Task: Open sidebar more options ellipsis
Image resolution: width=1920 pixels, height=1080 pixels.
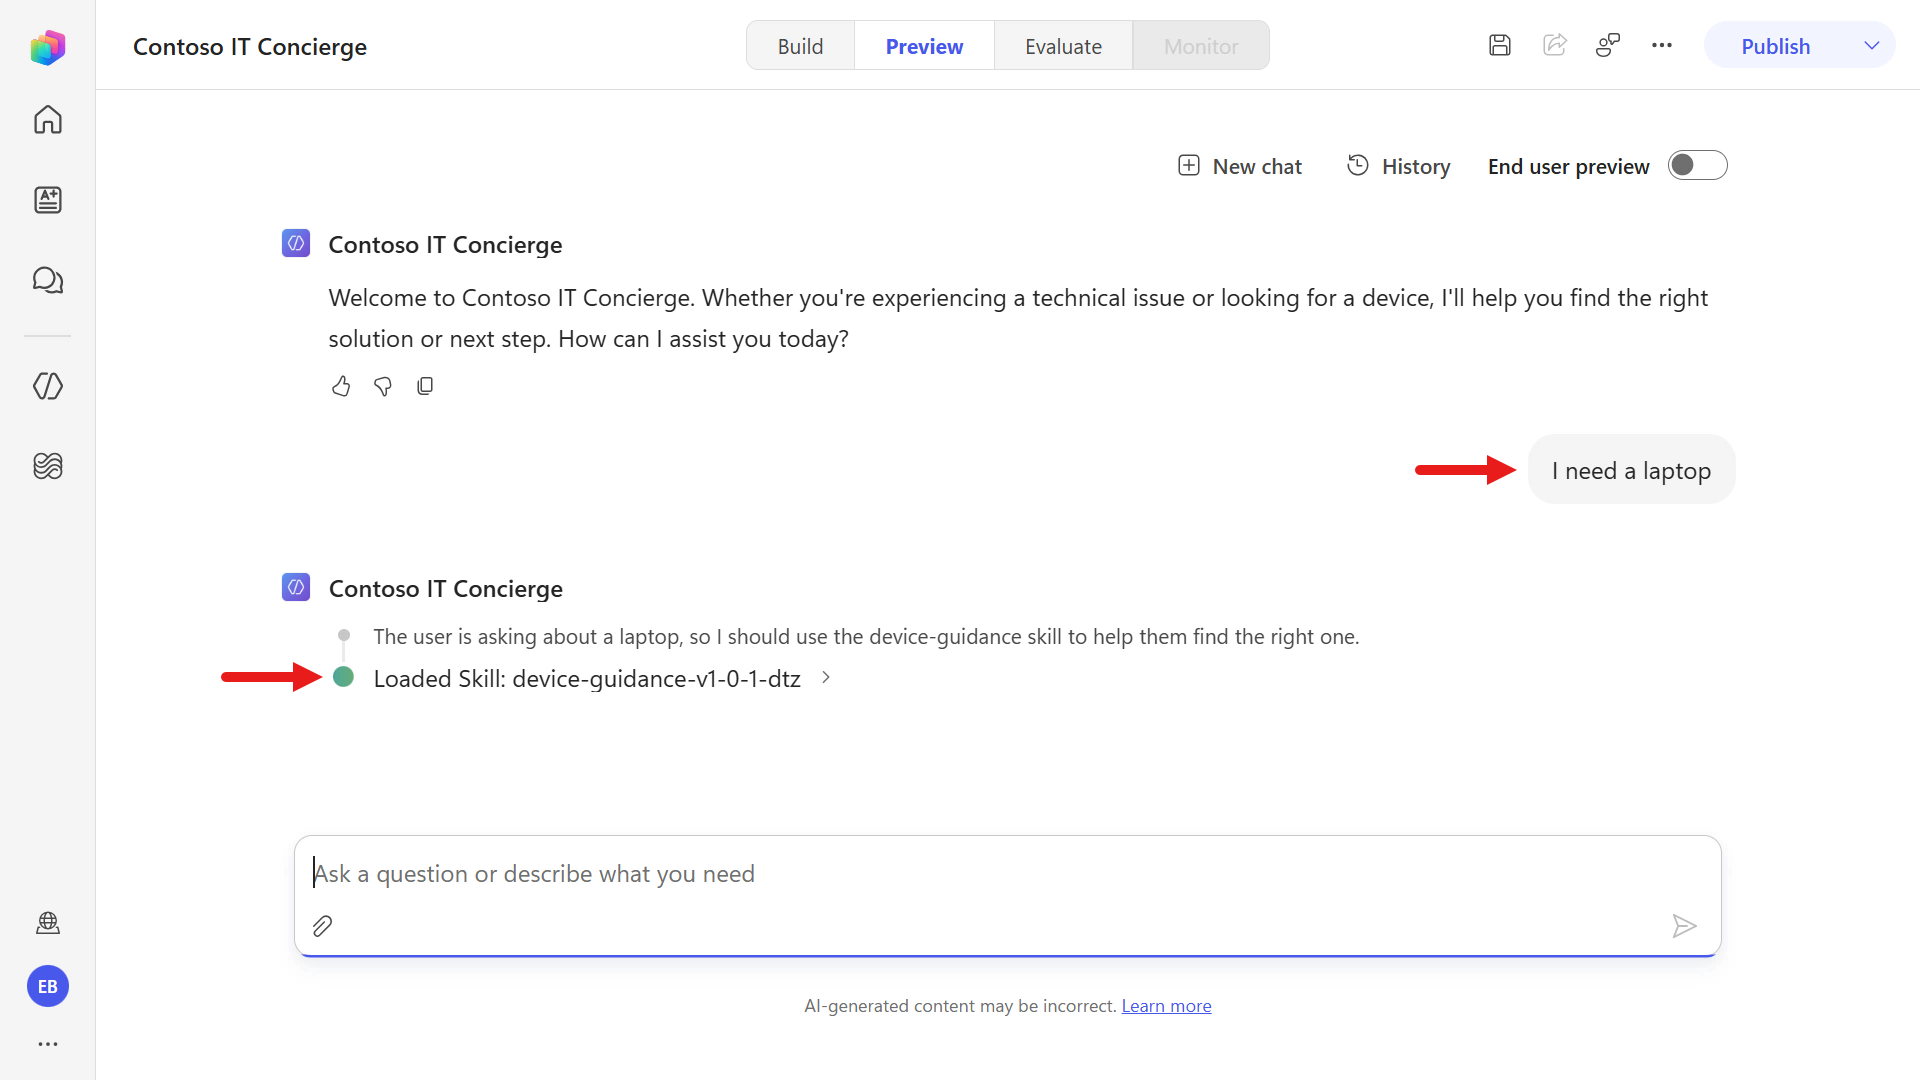Action: tap(48, 1044)
